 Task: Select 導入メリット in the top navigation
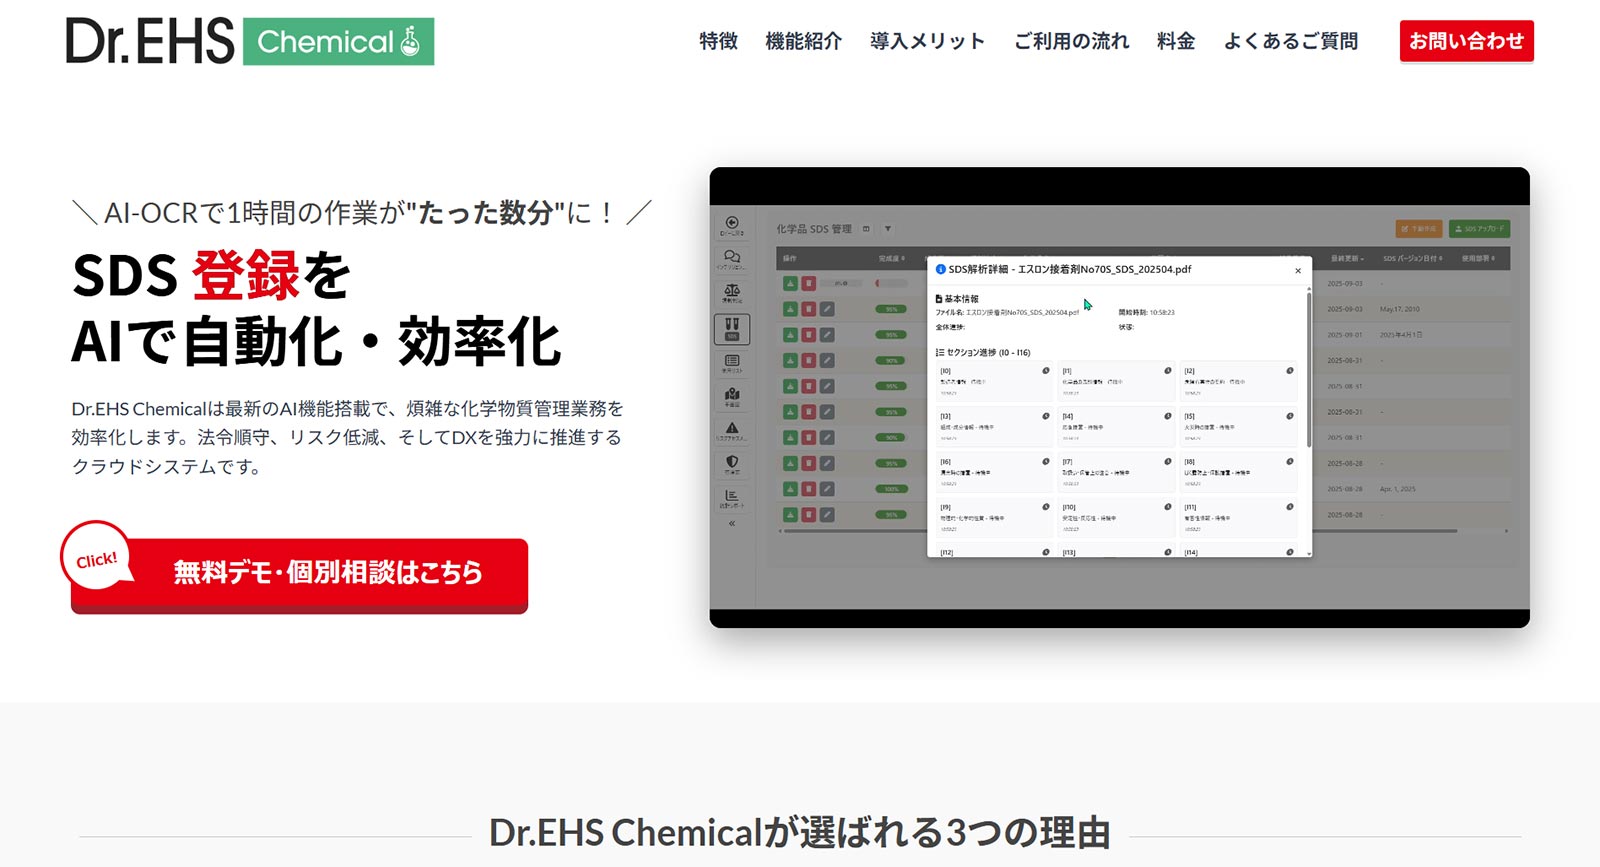tap(927, 41)
